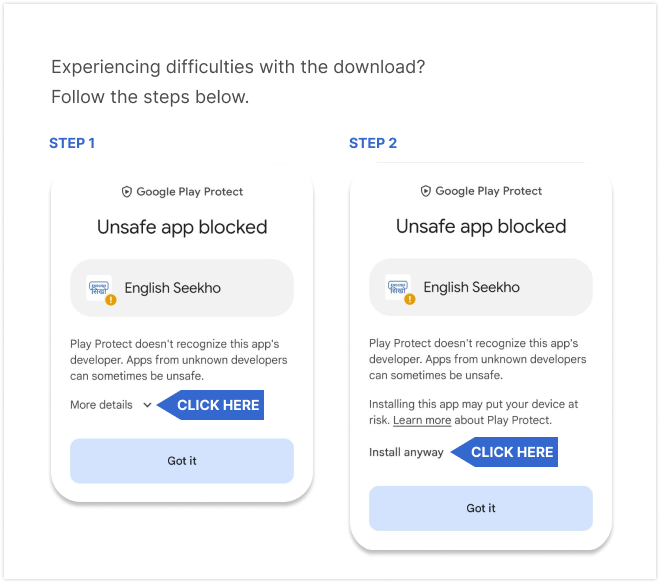Screen dimensions: 660x583
Task: Click the English Seekho app icon in Step 2
Action: 398,287
